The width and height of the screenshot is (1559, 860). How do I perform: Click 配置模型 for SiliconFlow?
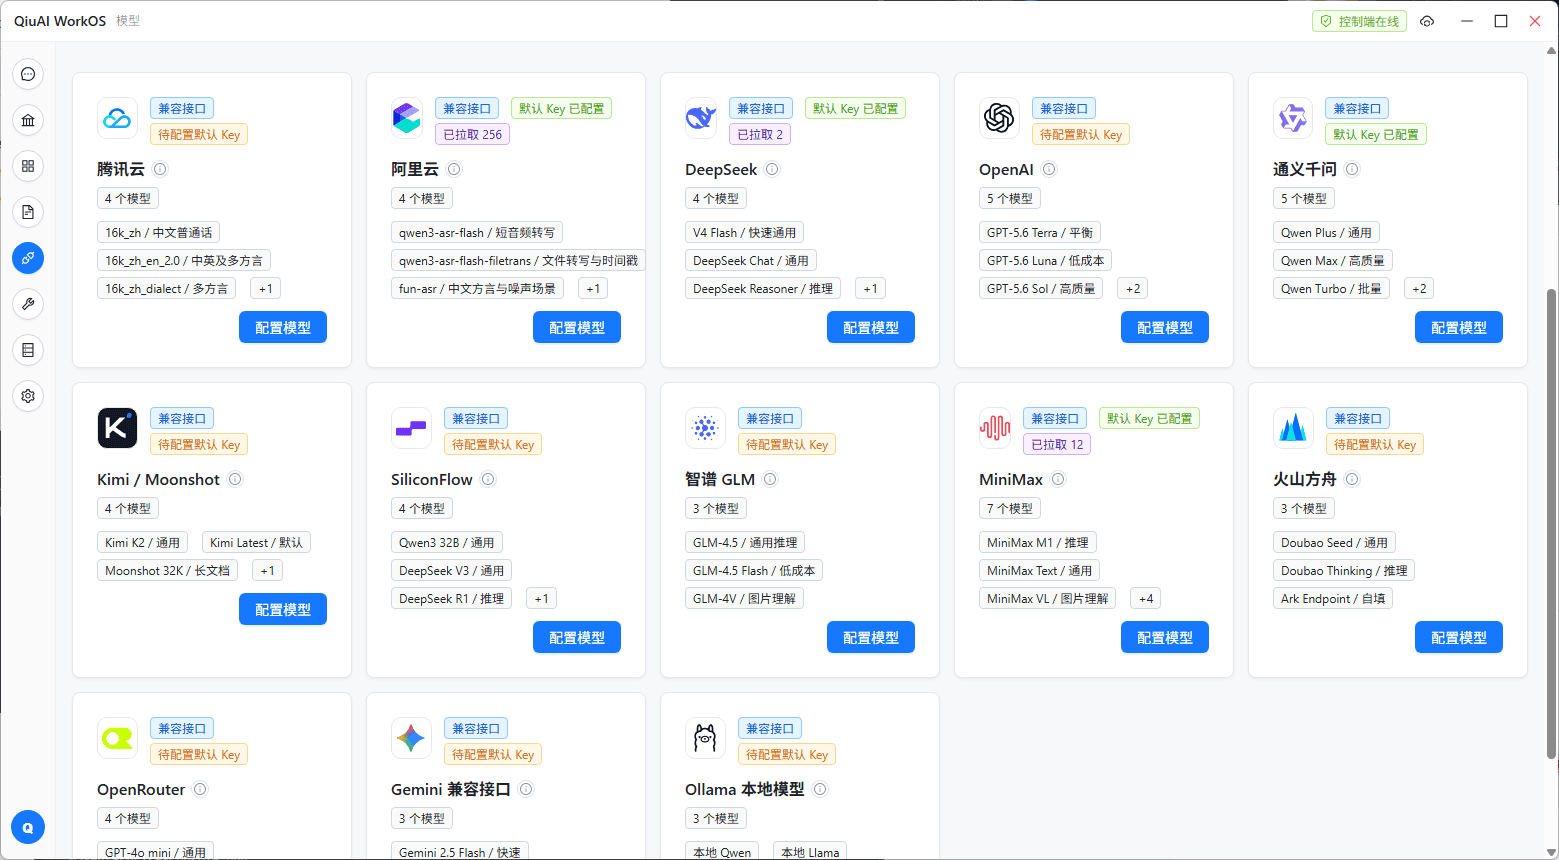click(x=577, y=637)
